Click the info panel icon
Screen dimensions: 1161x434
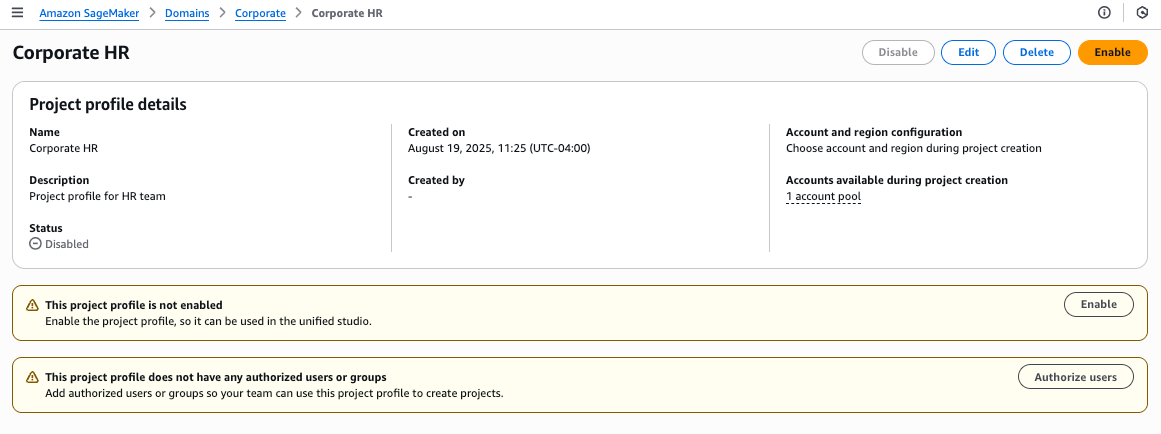tap(1104, 13)
